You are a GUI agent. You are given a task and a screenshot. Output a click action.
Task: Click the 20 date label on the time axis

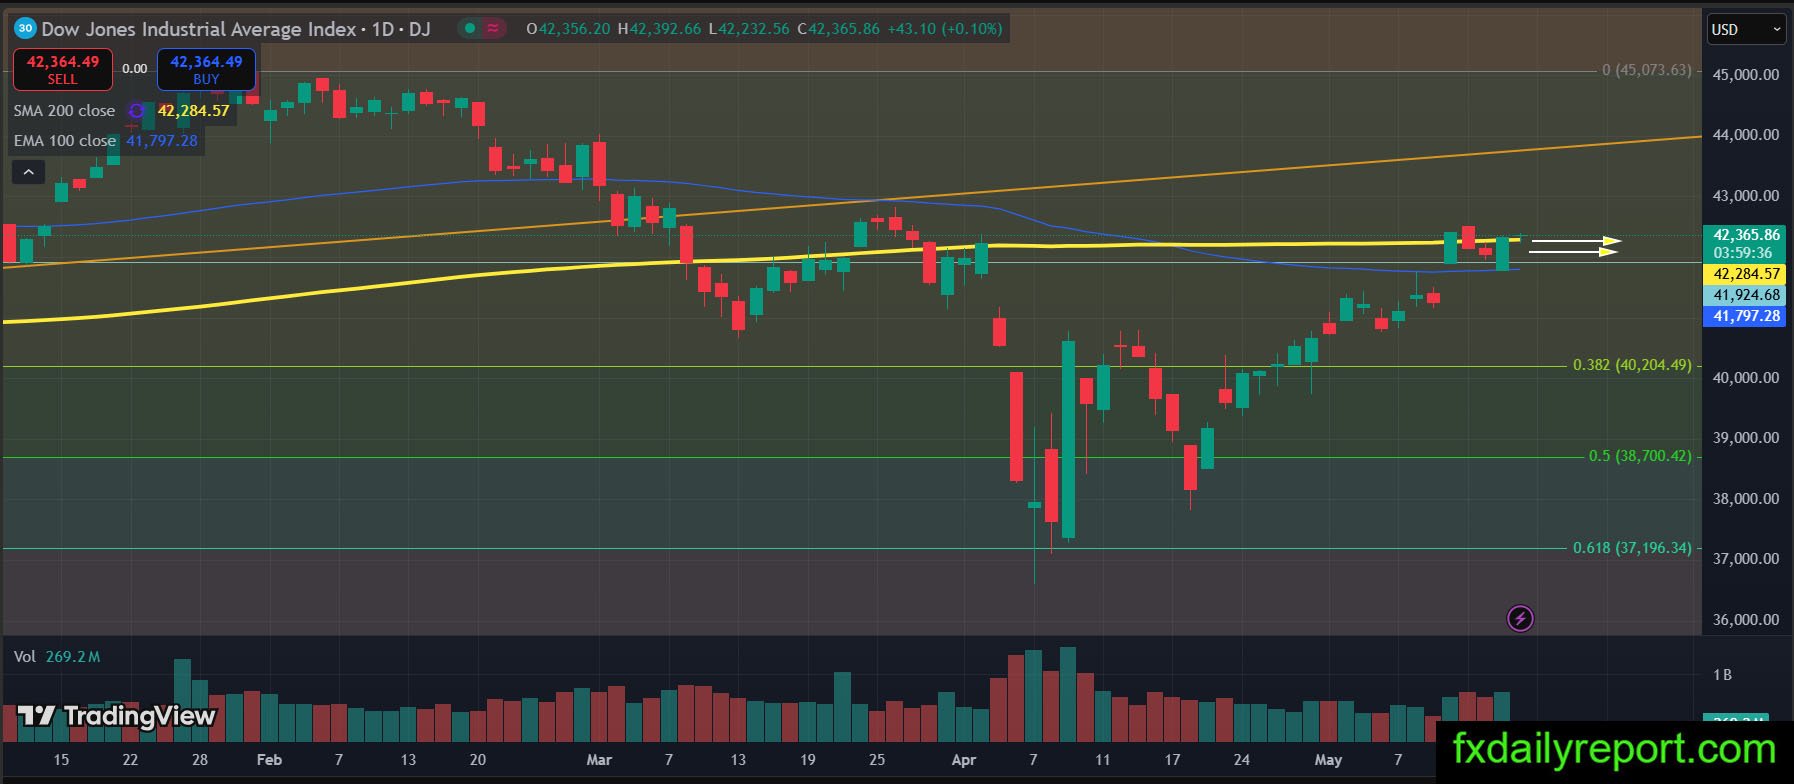coord(478,760)
